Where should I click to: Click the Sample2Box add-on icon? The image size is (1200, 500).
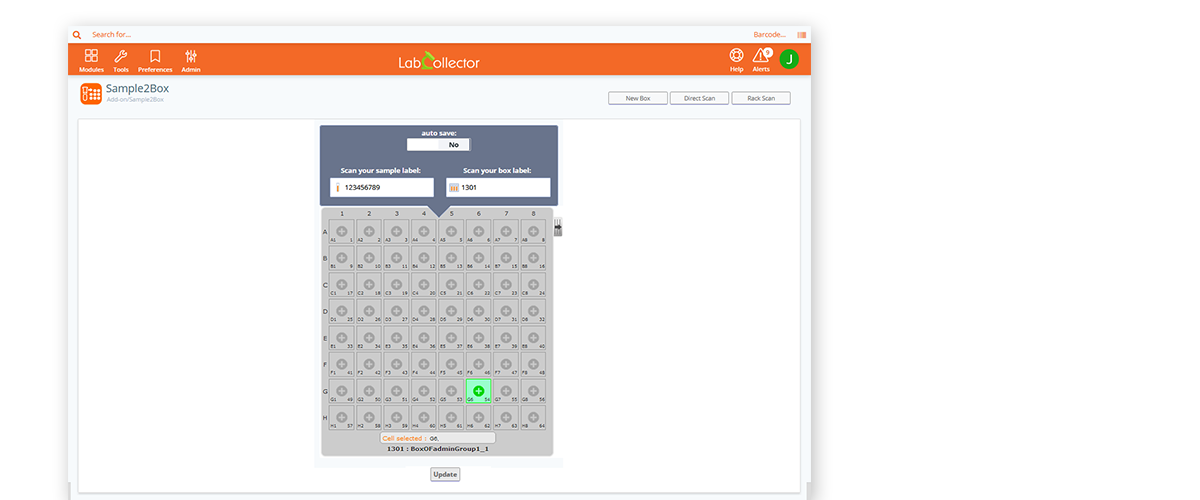click(91, 93)
